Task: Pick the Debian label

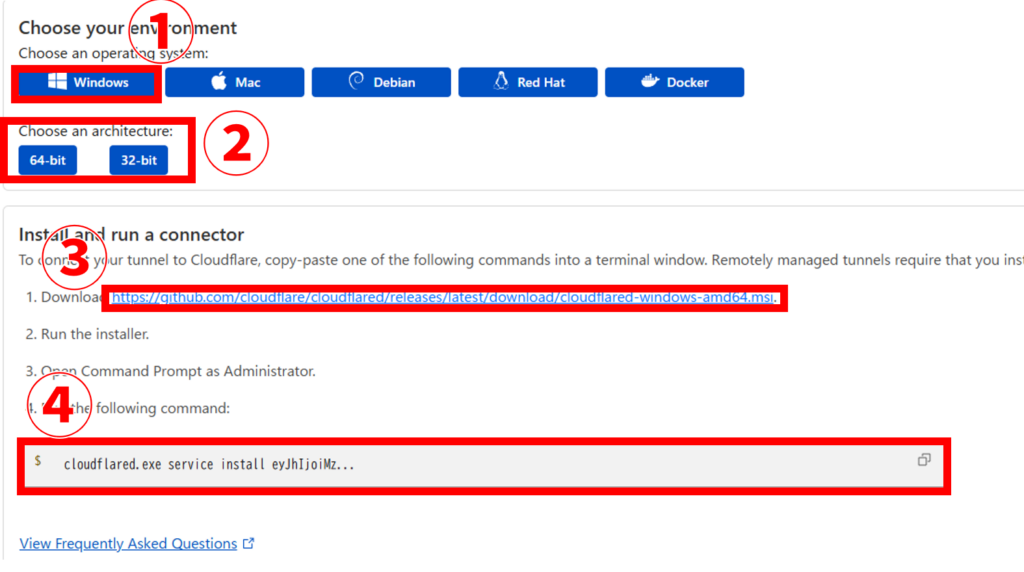Action: tap(394, 82)
